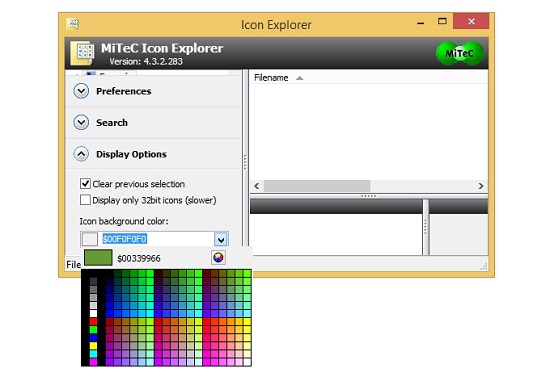
Task: Select the green $00339966 preview swatch
Action: point(98,258)
